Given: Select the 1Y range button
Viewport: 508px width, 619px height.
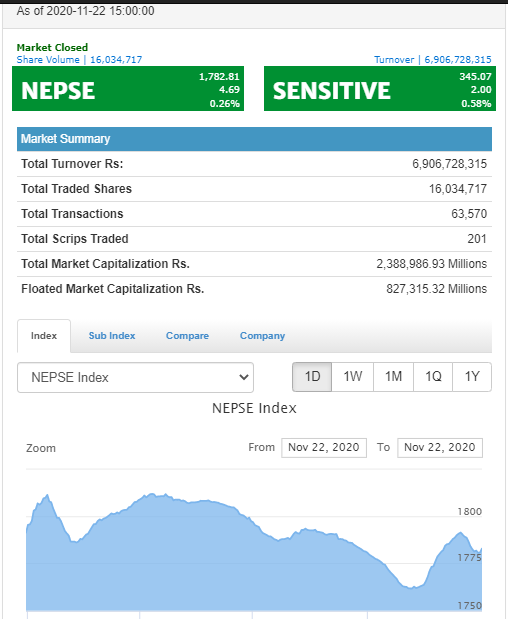Looking at the screenshot, I should 472,377.
